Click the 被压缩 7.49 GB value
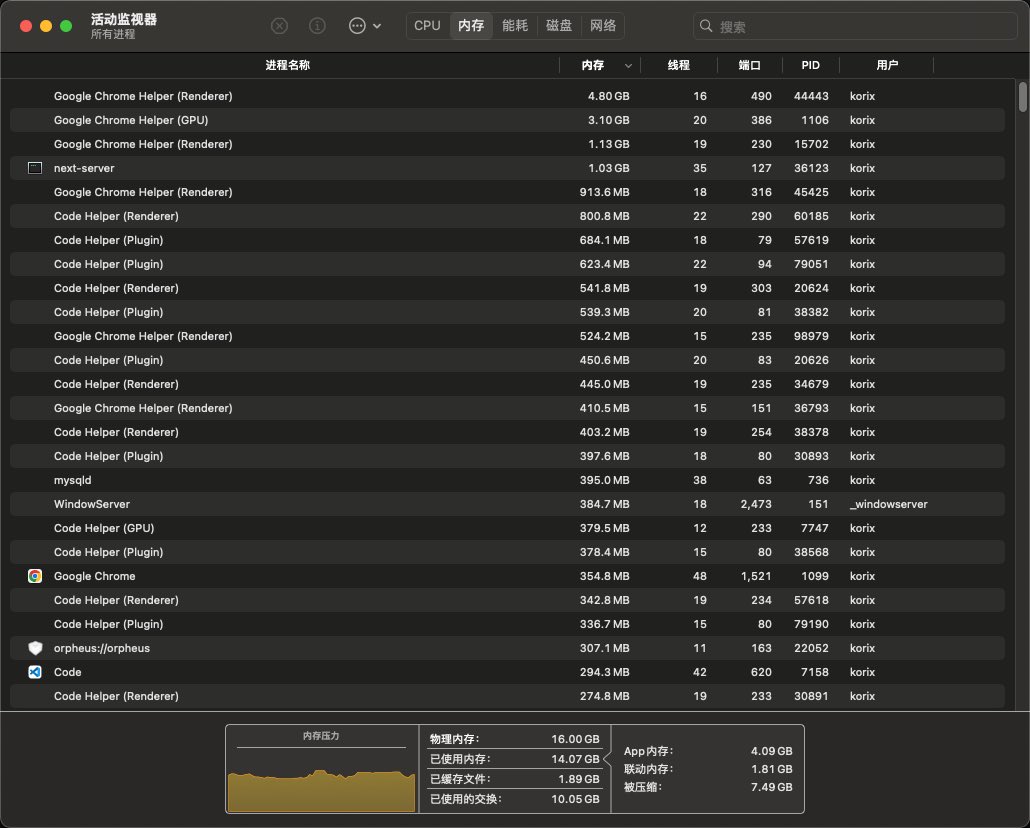 point(771,787)
